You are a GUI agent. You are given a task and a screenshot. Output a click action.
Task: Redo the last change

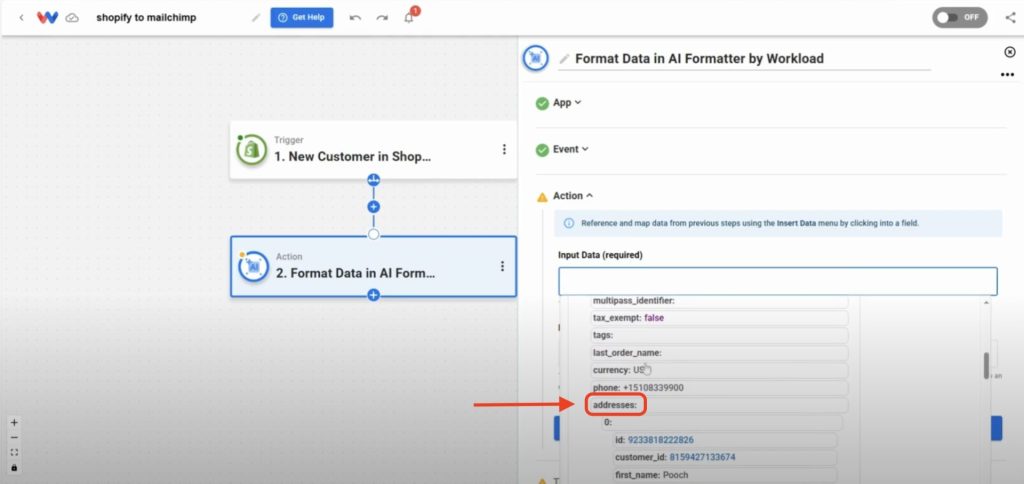click(x=382, y=18)
